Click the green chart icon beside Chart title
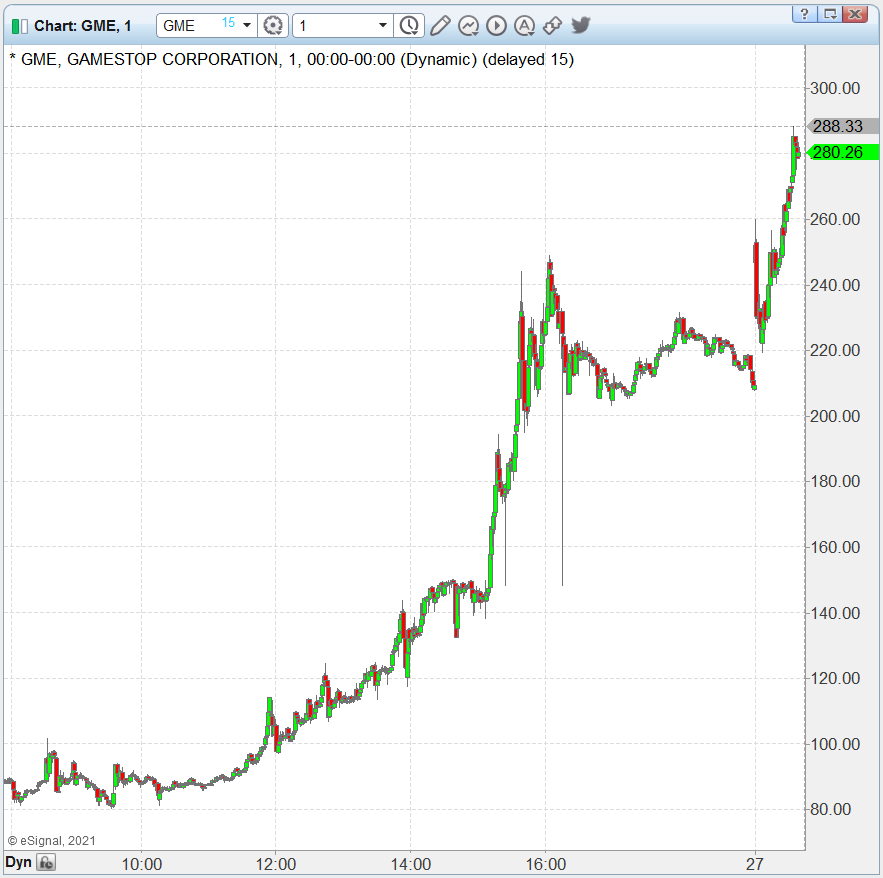The height and width of the screenshot is (878, 883). 19,26
